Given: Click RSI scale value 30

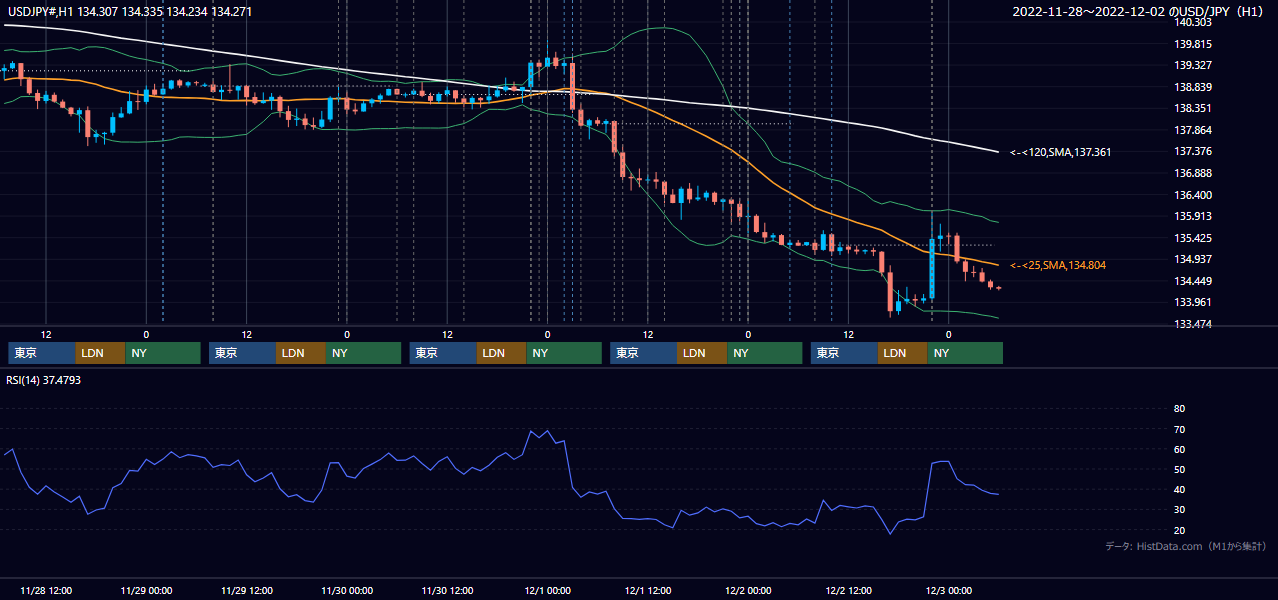Looking at the screenshot, I should click(1179, 510).
